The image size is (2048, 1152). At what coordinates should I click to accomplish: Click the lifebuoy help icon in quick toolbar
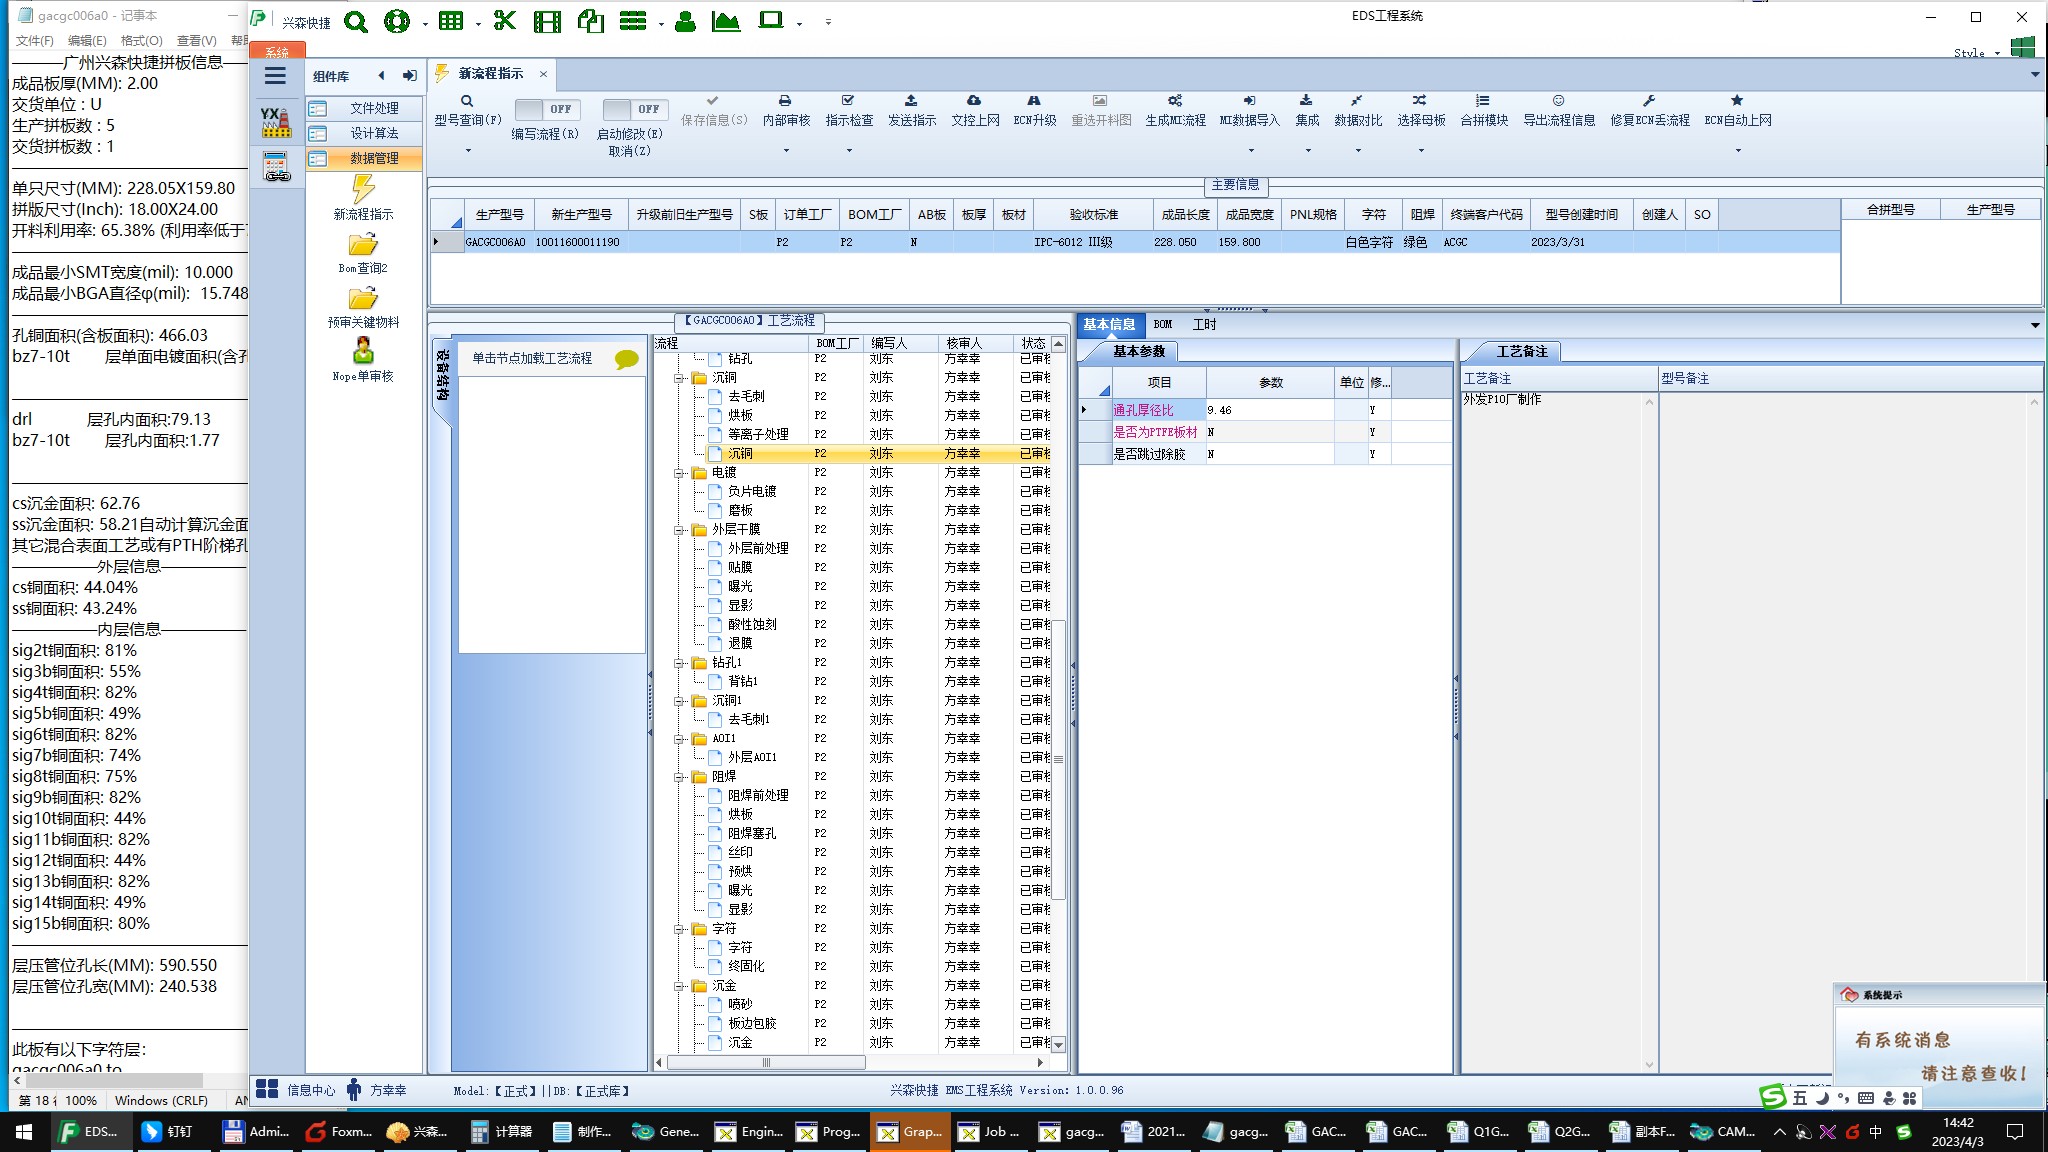point(397,21)
